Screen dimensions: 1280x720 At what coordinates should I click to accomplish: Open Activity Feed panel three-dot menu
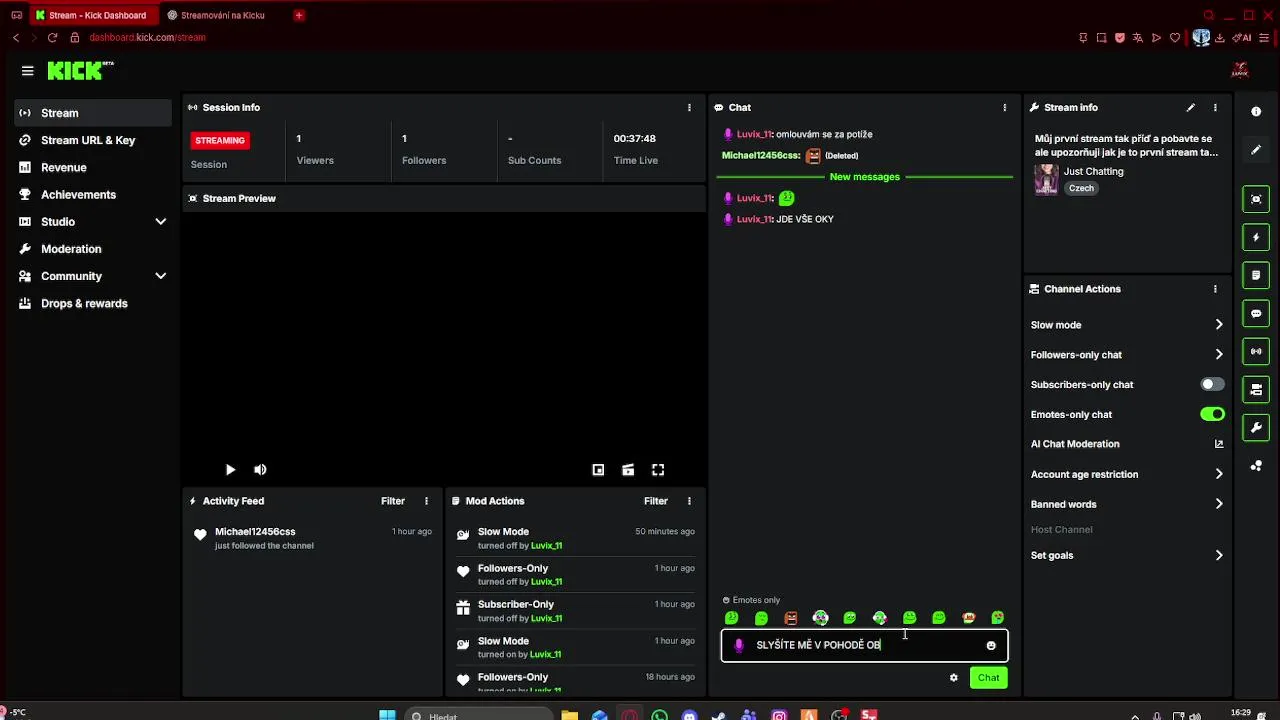coord(426,501)
